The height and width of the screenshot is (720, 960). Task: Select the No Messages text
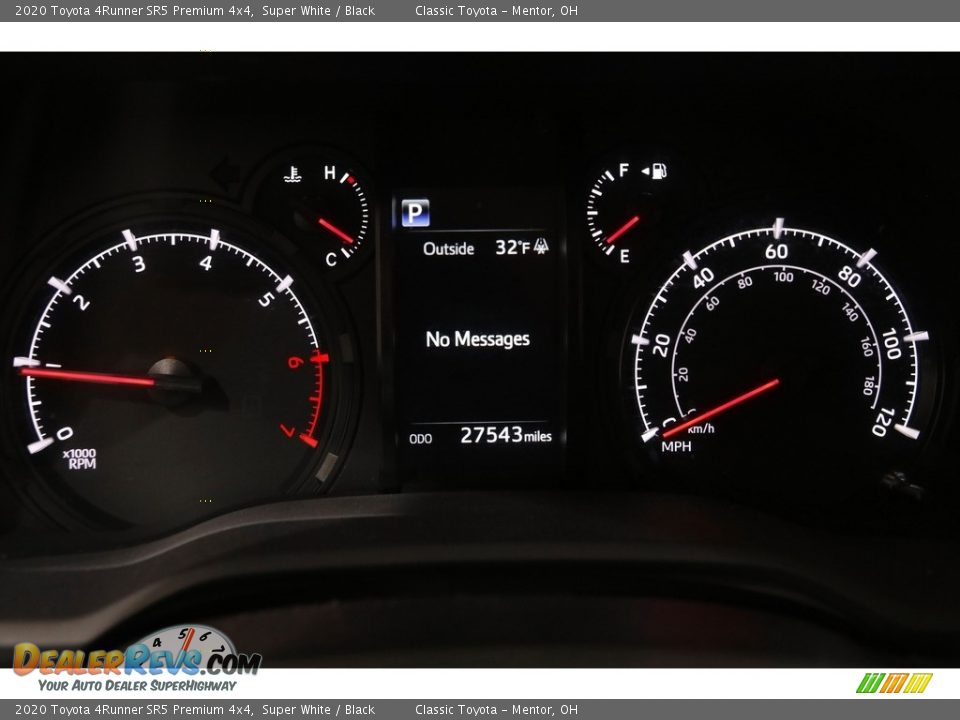pos(477,339)
